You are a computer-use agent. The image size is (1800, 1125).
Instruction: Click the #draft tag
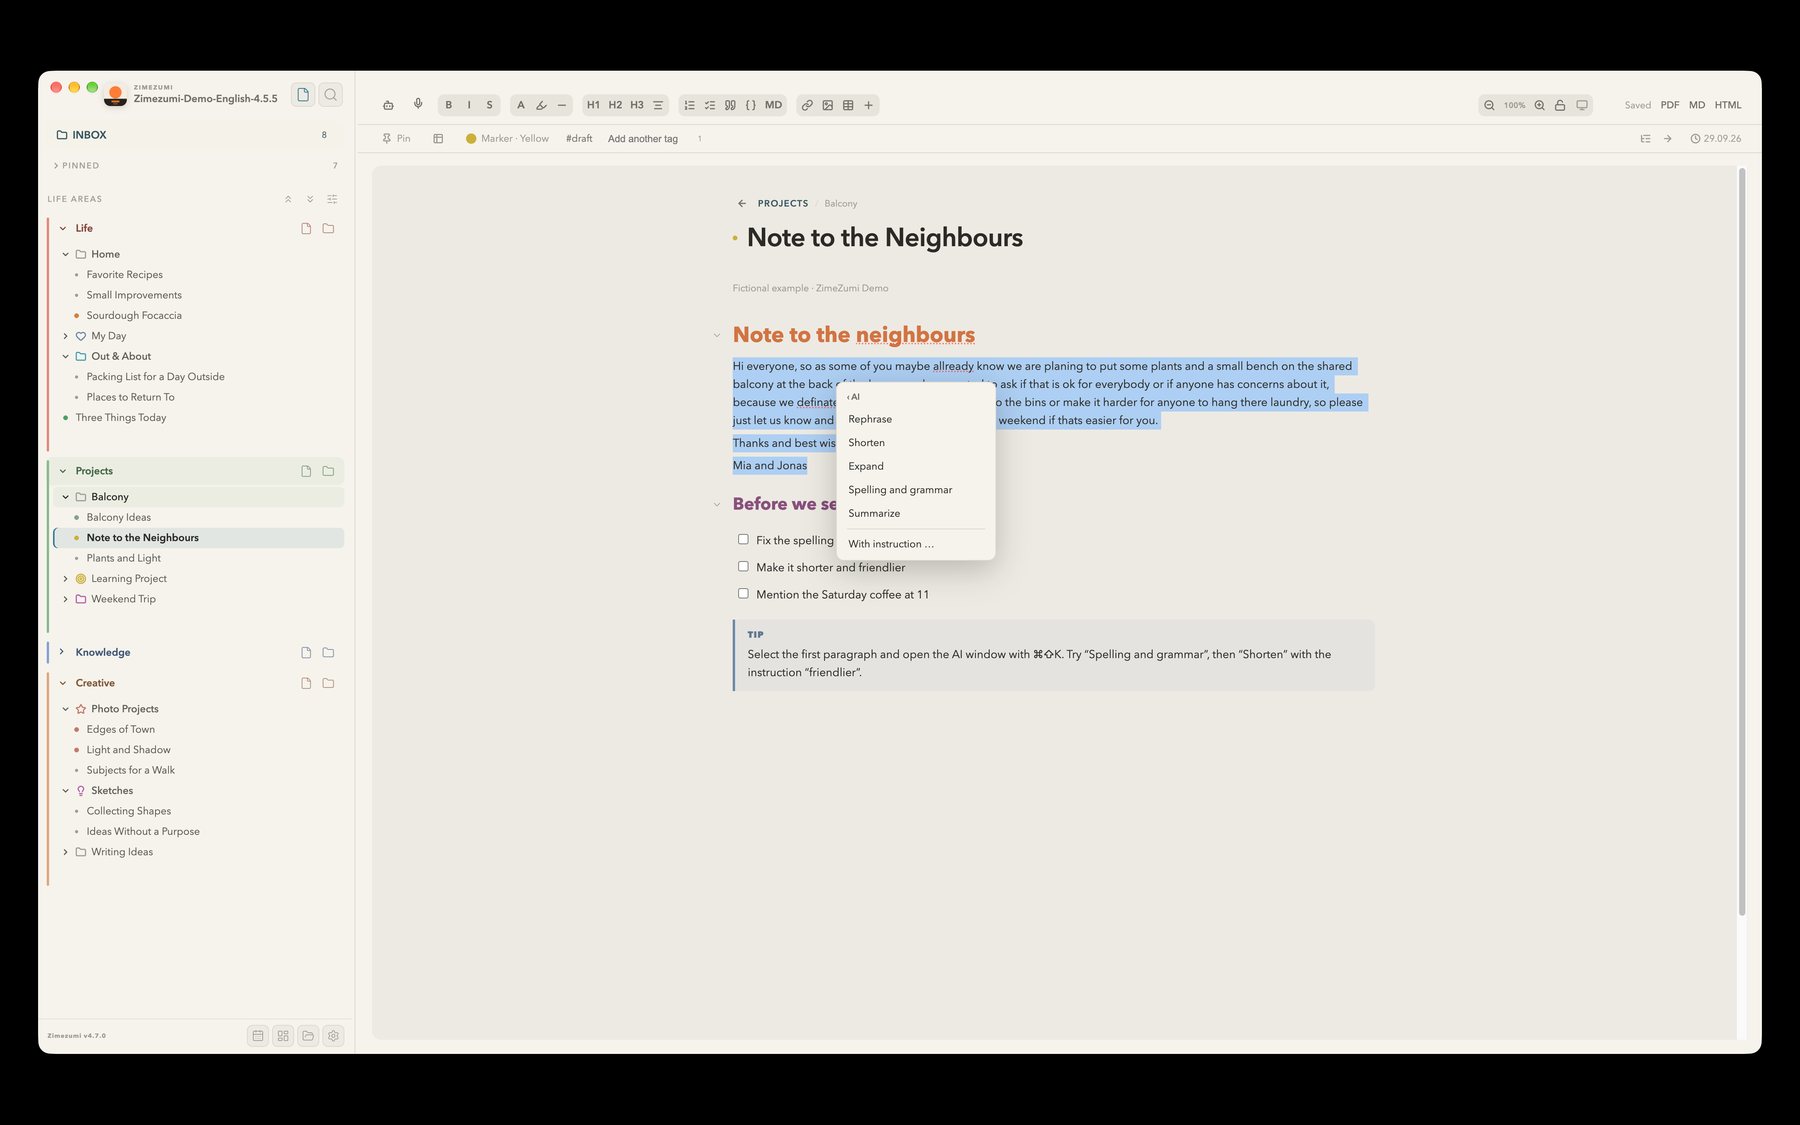tap(579, 139)
